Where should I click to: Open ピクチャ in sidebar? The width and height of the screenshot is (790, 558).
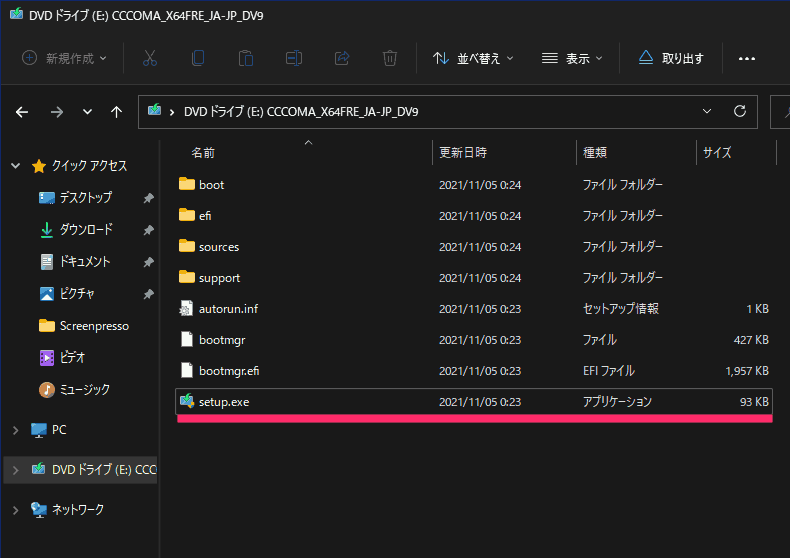77,294
